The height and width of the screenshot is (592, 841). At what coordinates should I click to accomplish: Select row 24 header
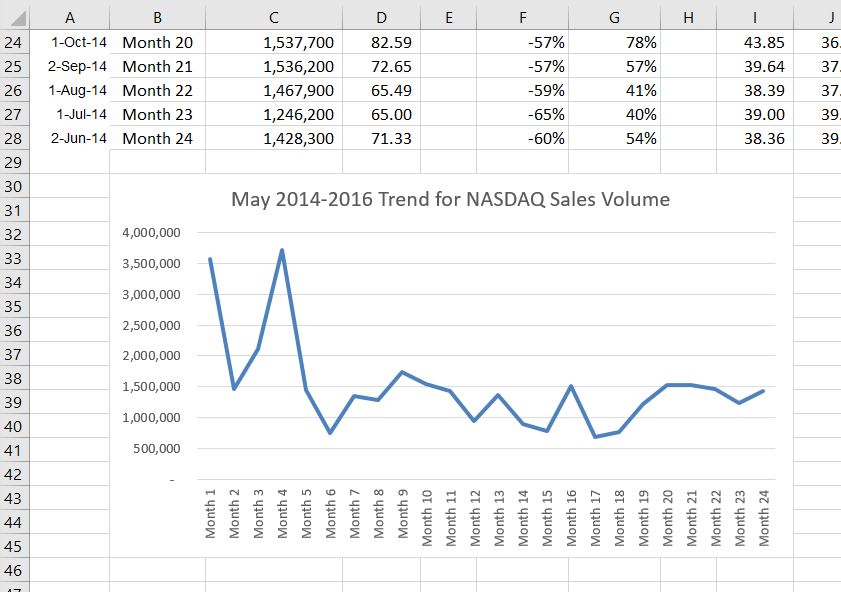coord(14,42)
